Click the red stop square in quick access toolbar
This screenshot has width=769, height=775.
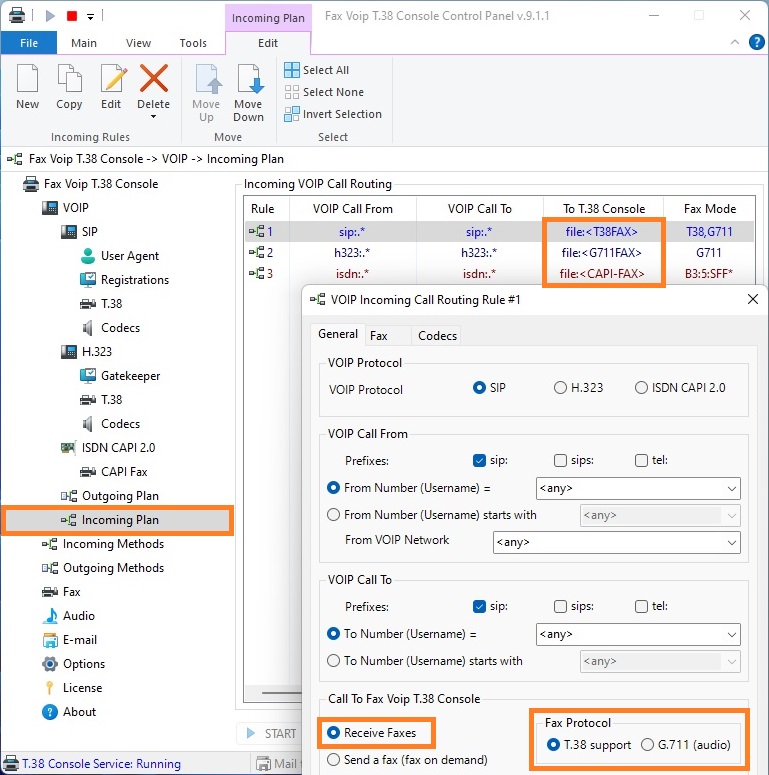point(72,16)
